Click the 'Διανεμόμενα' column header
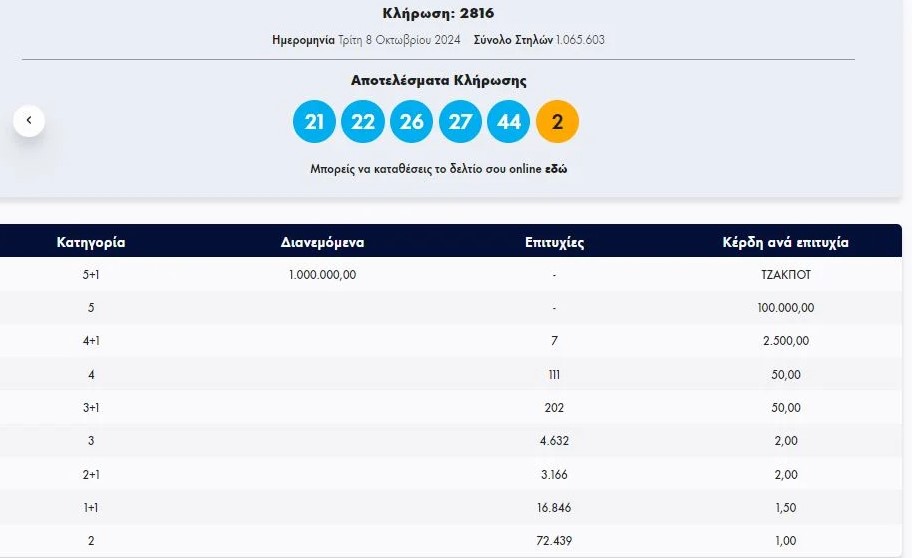 point(322,242)
